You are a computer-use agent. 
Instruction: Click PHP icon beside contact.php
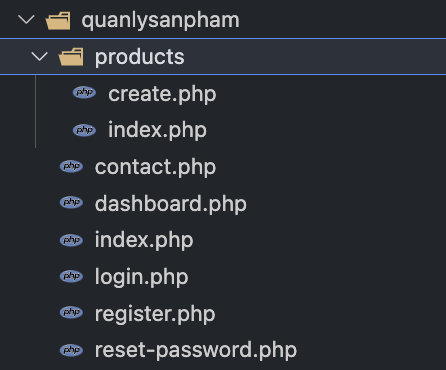[71, 166]
